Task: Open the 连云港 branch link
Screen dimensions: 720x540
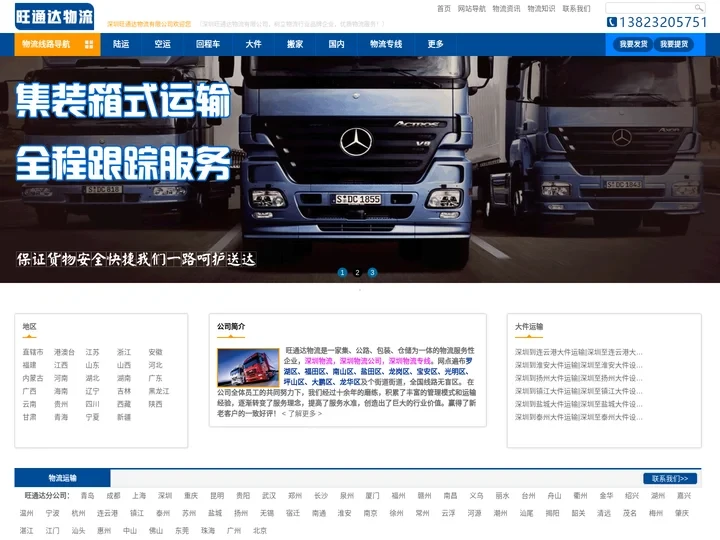Action: [x=107, y=513]
